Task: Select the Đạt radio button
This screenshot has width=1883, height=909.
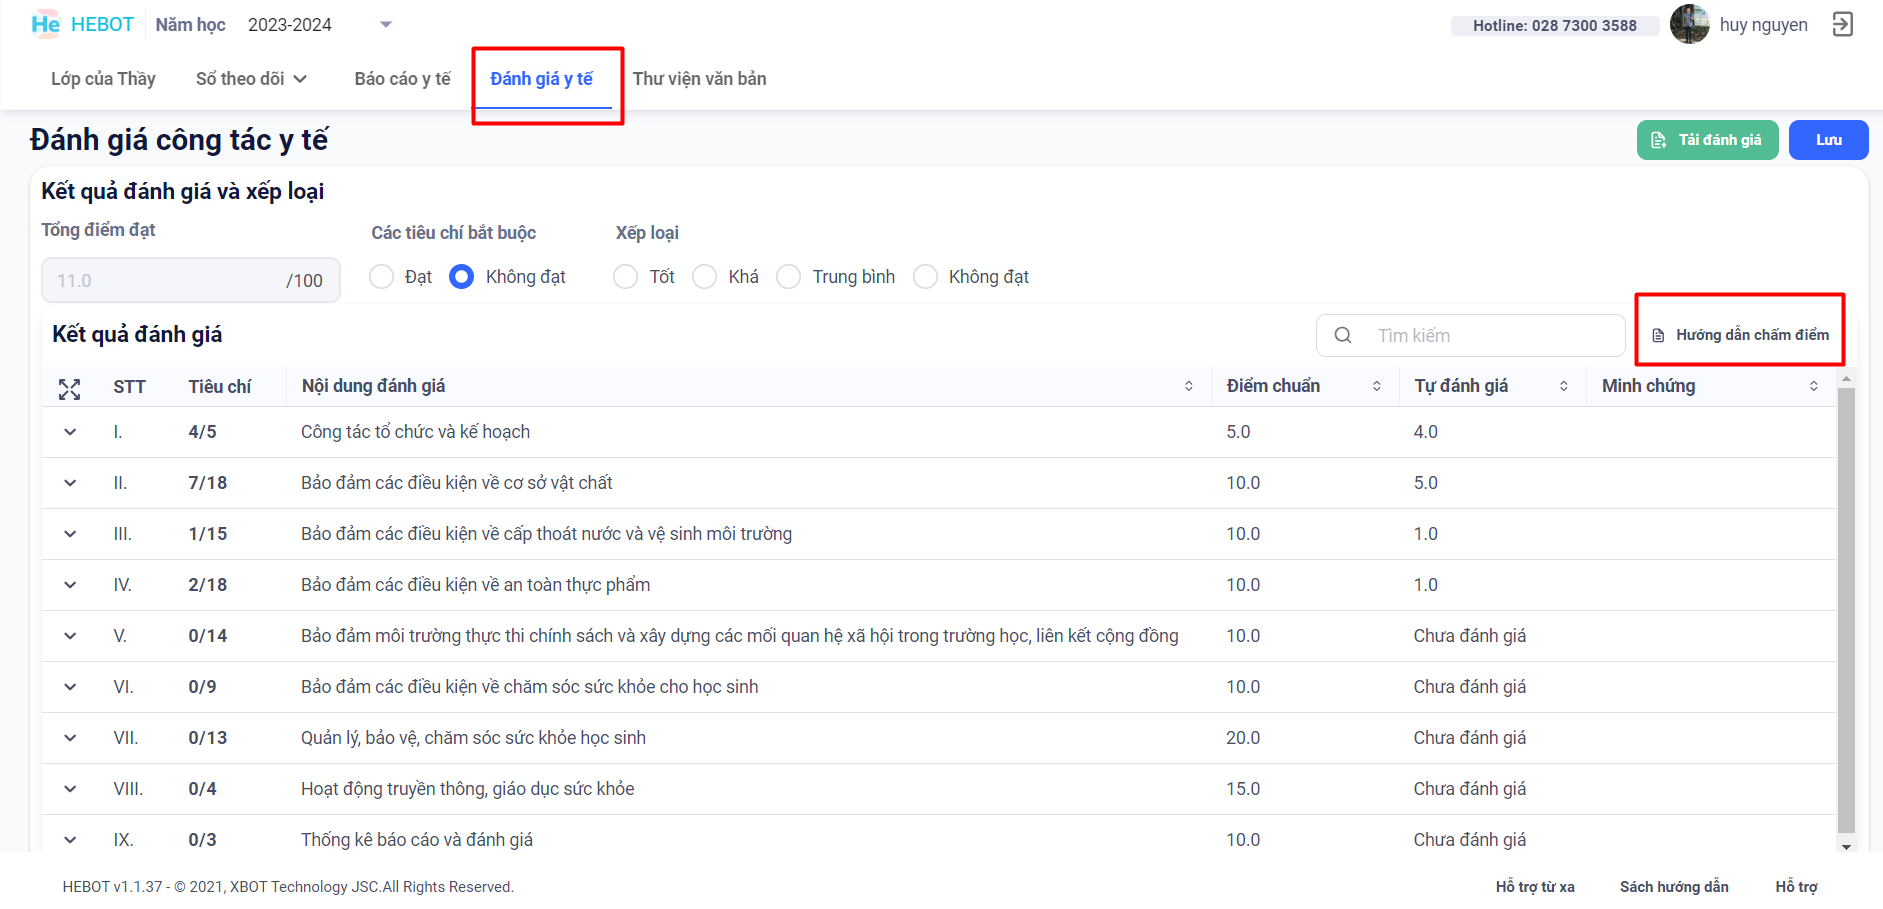Action: click(x=381, y=277)
